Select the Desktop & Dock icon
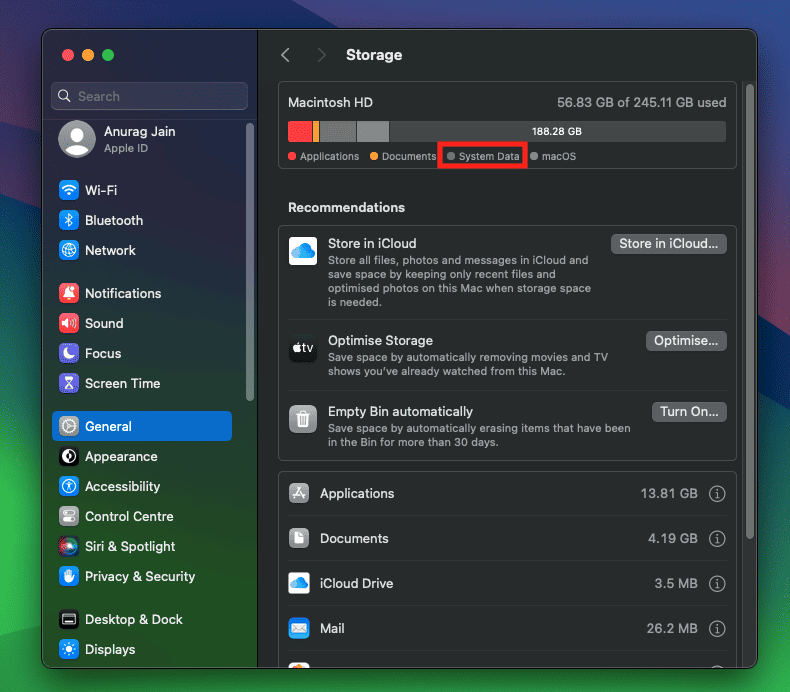 (x=69, y=619)
